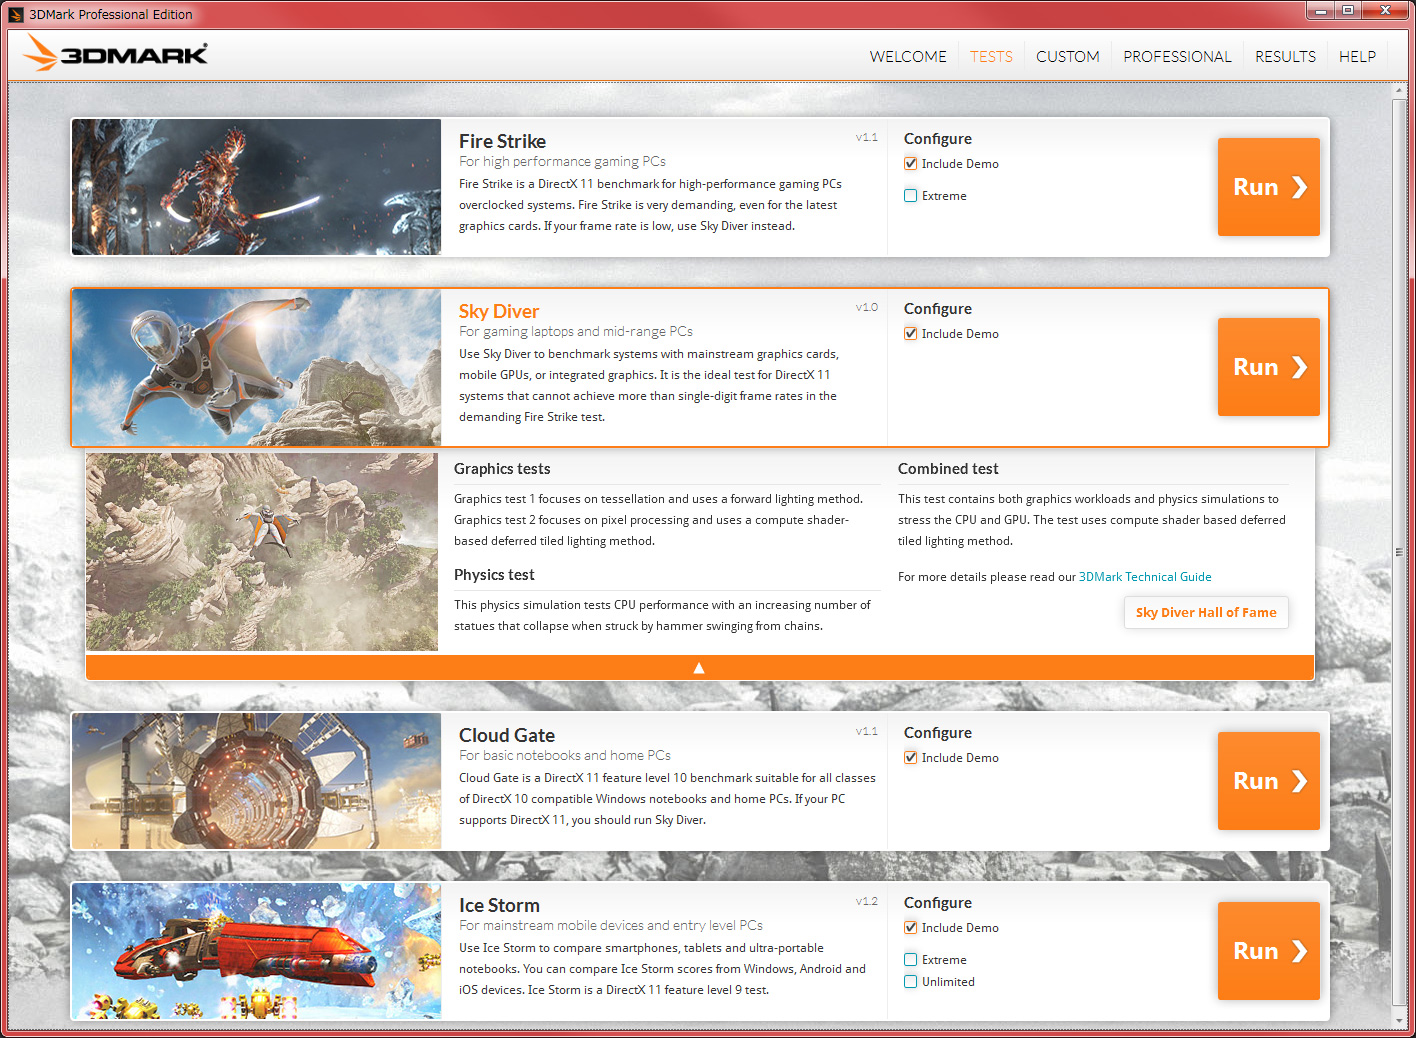
Task: Open the Help menu
Action: [1357, 57]
